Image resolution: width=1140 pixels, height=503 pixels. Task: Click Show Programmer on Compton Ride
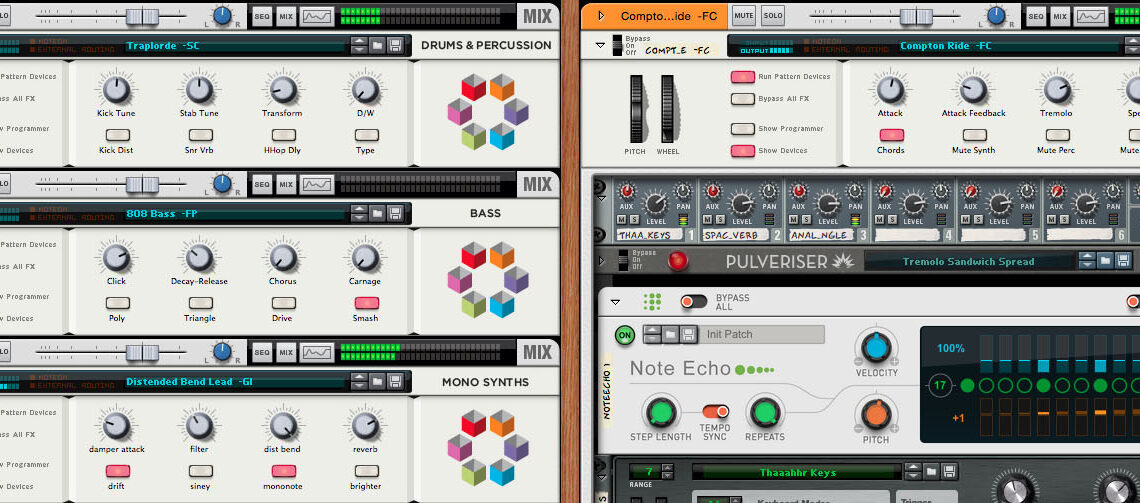(742, 129)
